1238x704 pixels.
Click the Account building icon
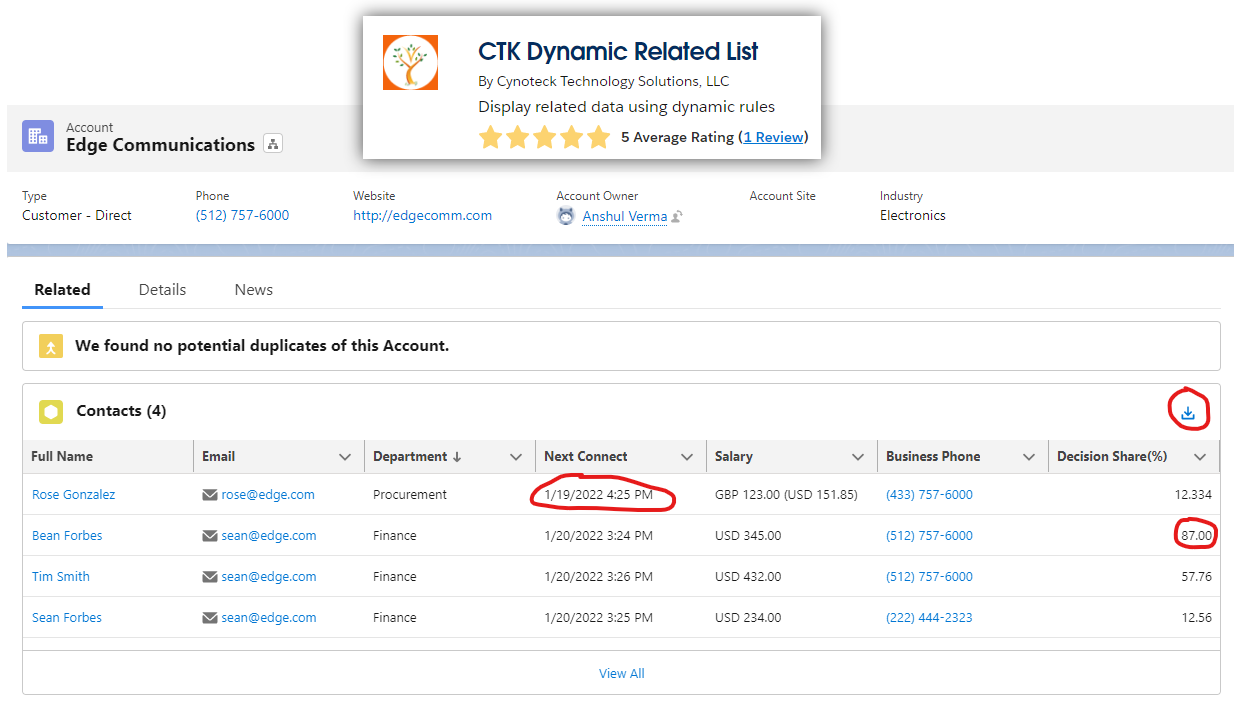point(38,137)
